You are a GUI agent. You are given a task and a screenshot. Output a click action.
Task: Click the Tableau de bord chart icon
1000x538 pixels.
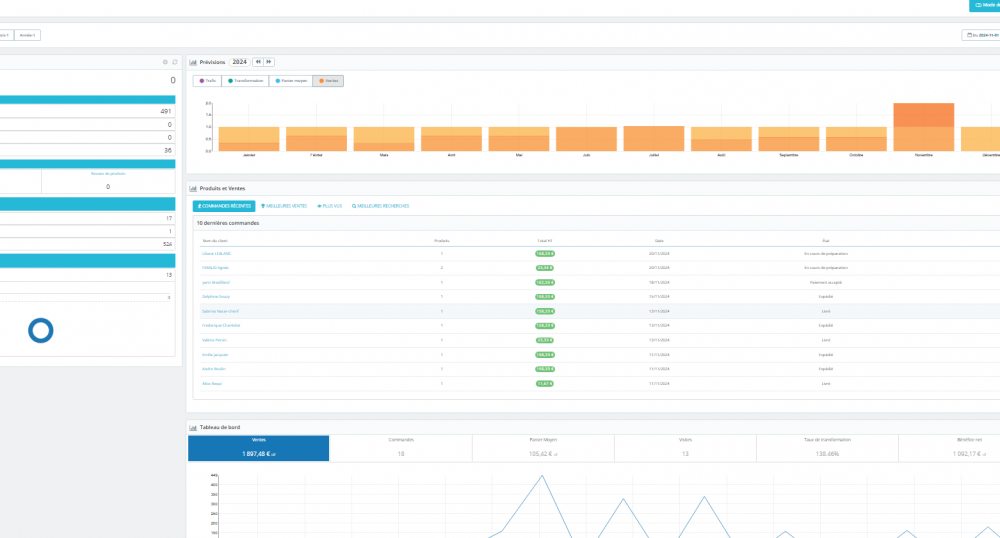click(192, 427)
